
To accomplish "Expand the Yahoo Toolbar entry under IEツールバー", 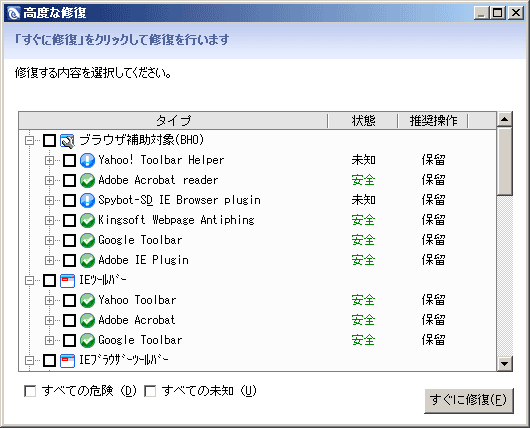I will point(49,300).
